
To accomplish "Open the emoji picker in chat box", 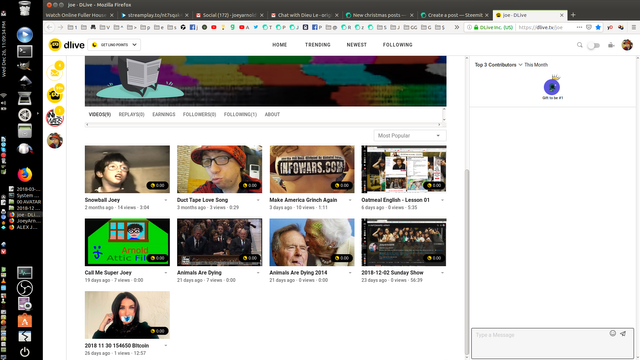I will (x=613, y=333).
